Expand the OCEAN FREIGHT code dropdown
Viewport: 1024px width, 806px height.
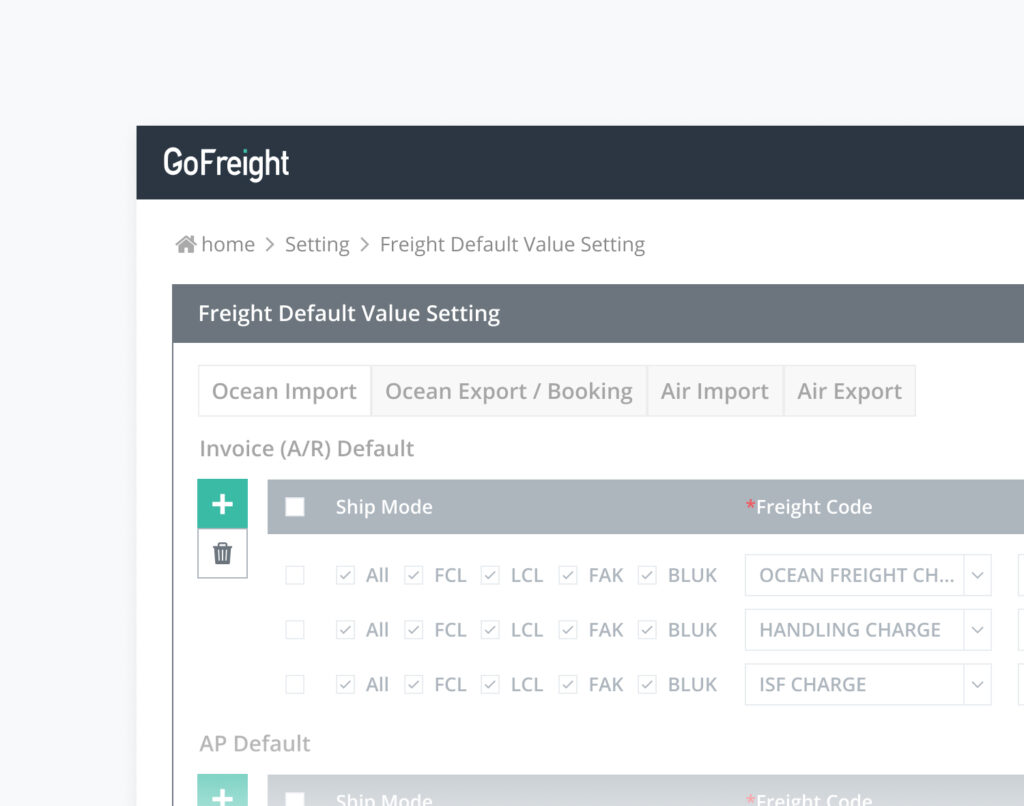click(x=978, y=575)
